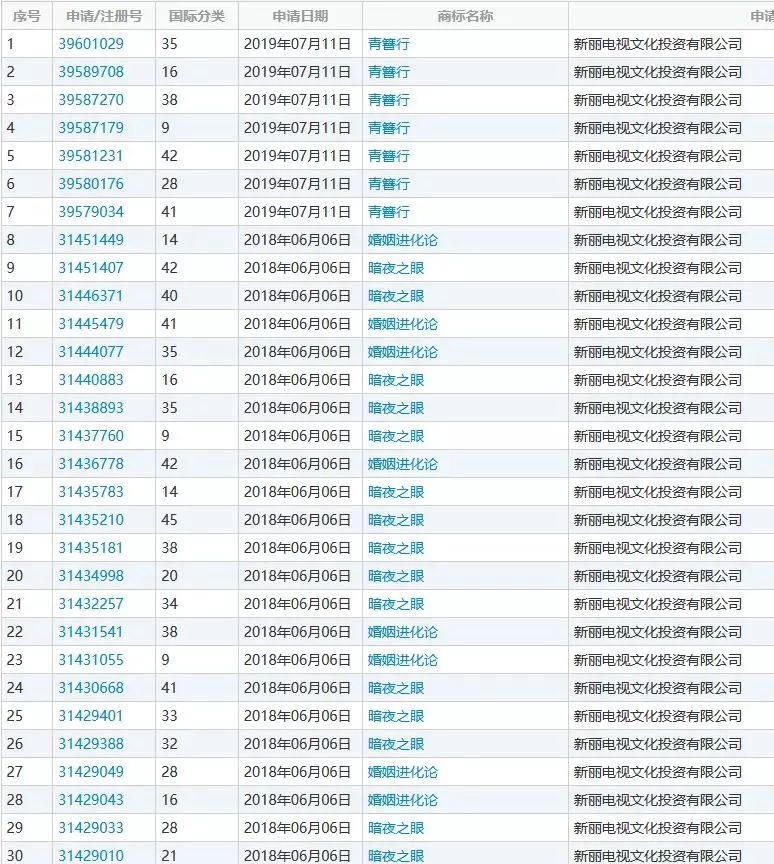Open application number 31451407
Image resolution: width=774 pixels, height=864 pixels.
point(91,268)
